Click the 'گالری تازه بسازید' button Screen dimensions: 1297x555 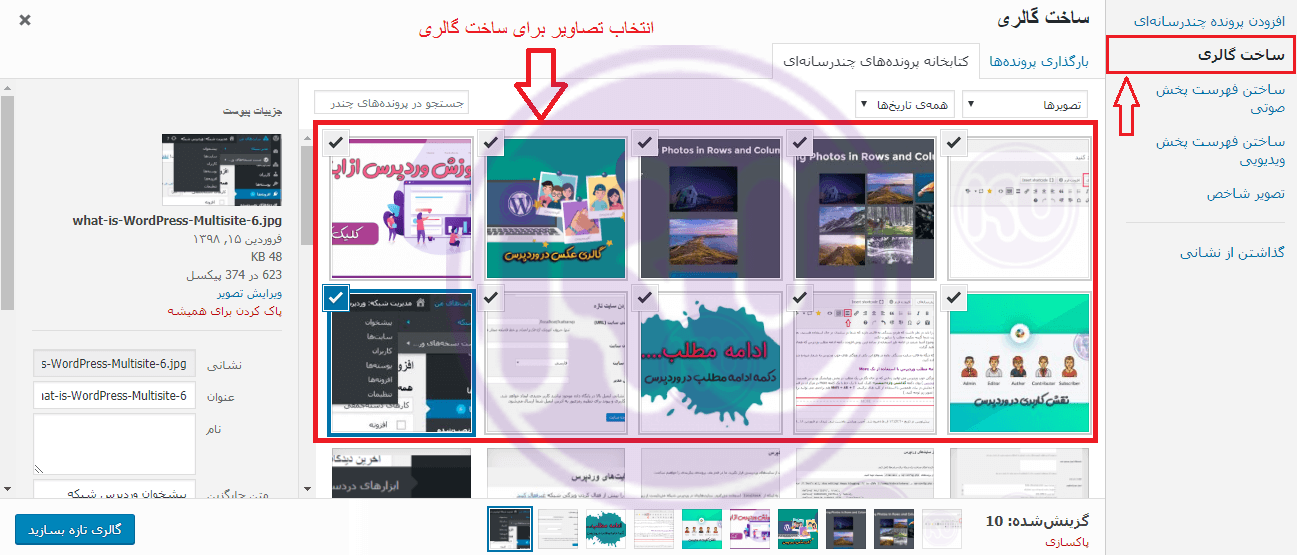[x=75, y=529]
